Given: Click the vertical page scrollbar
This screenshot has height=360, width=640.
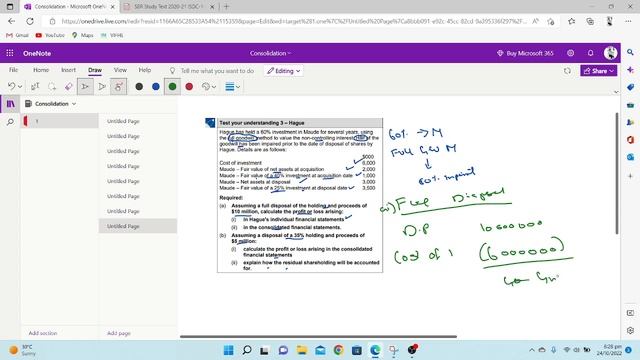Looking at the screenshot, I should click(617, 173).
